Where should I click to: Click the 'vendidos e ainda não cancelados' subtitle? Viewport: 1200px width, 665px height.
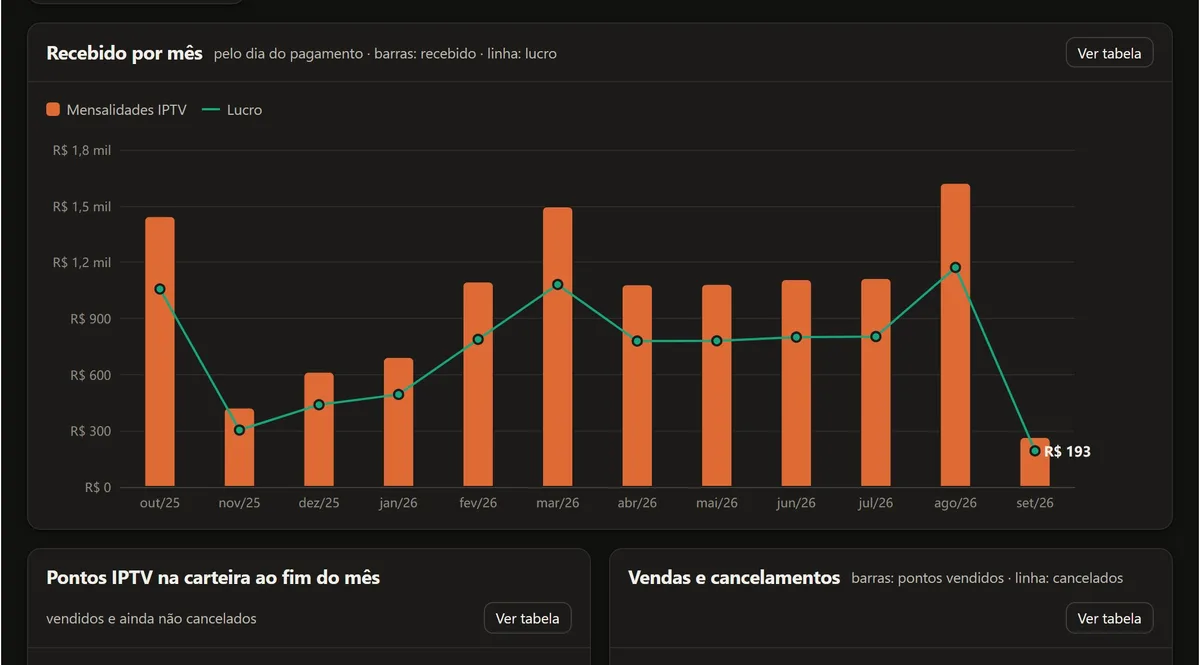[x=151, y=618]
